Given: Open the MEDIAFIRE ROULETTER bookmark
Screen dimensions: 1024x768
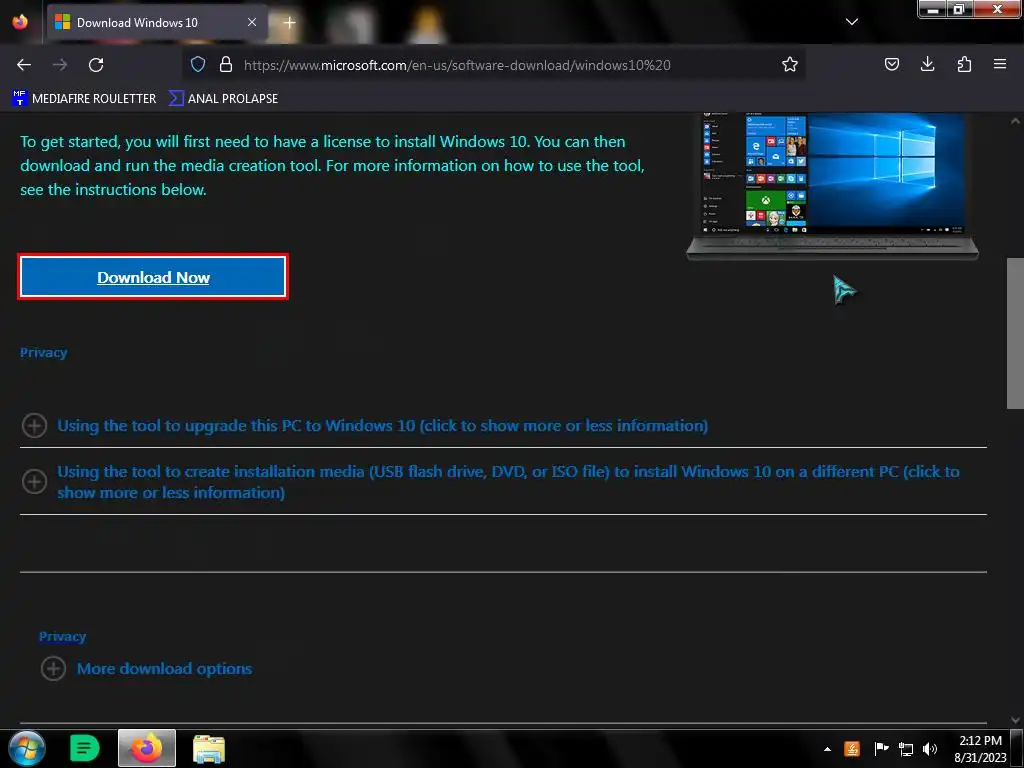Looking at the screenshot, I should (x=84, y=99).
